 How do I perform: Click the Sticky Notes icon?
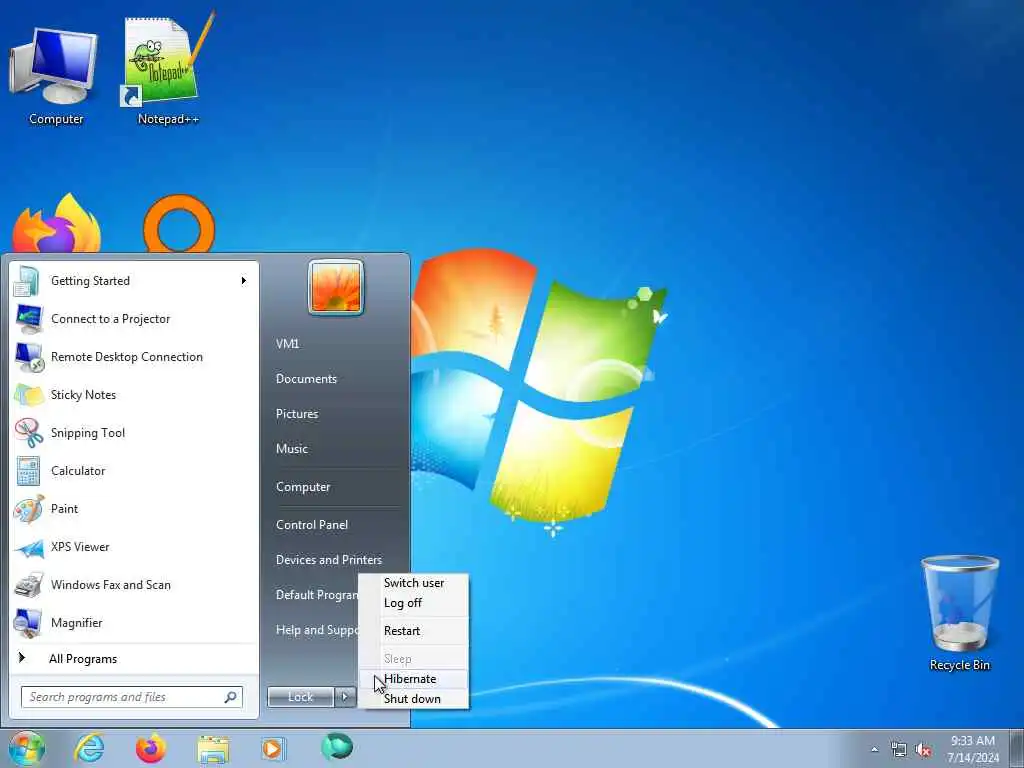point(29,395)
